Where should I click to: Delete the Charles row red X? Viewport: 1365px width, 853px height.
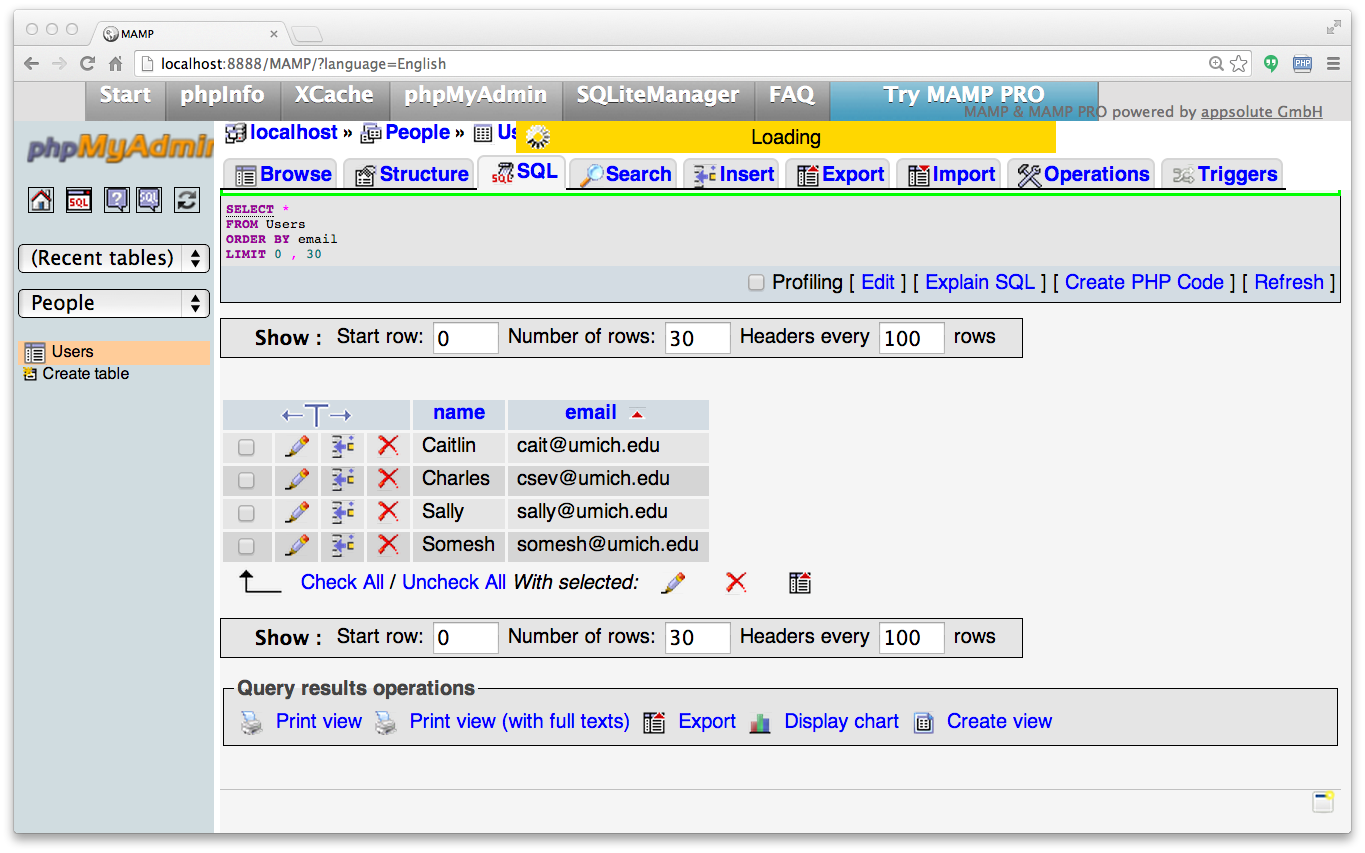[x=388, y=479]
